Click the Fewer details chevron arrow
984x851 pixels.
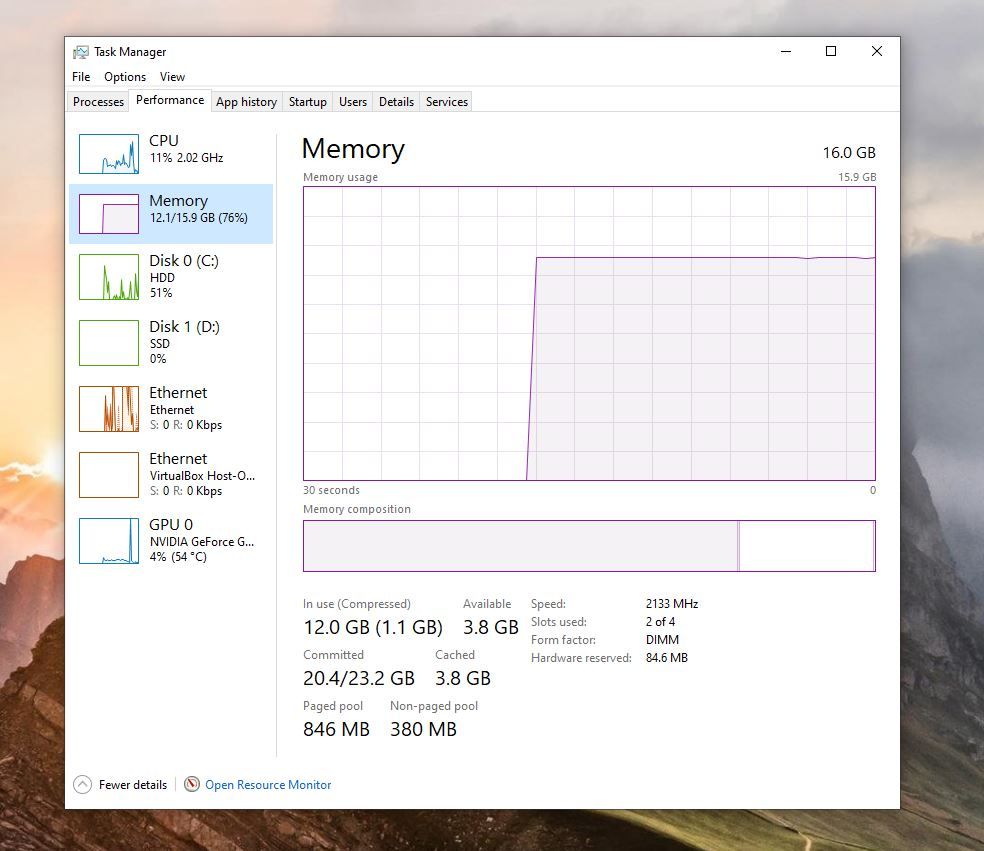click(x=81, y=785)
